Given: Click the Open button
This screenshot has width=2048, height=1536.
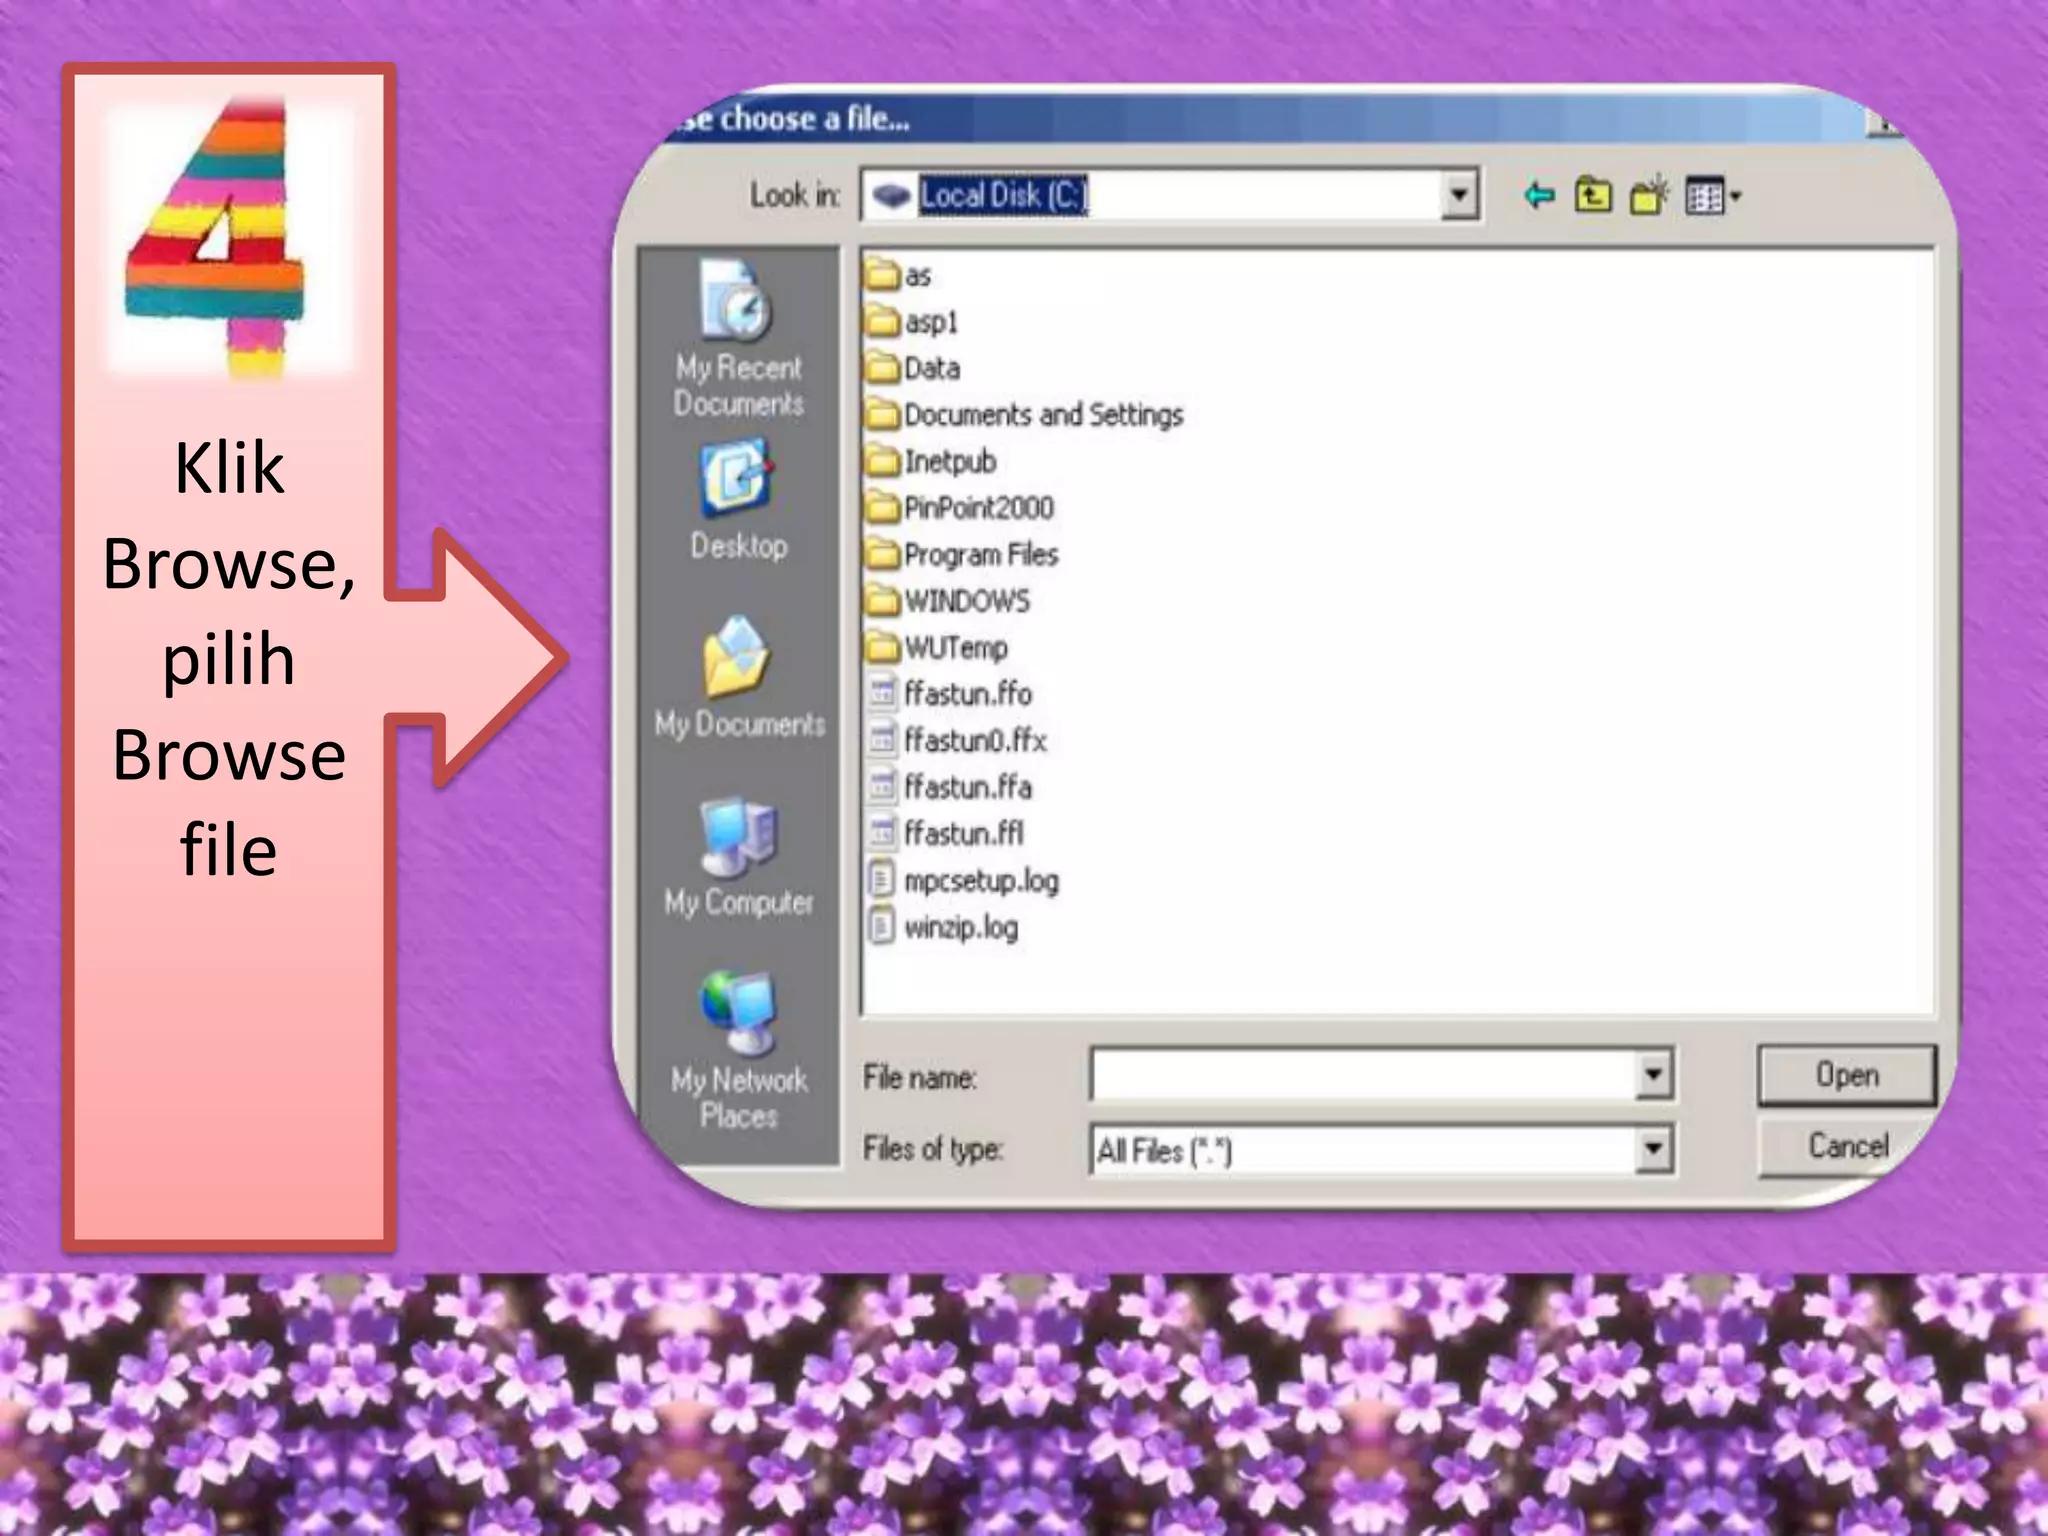Looking at the screenshot, I should pyautogui.click(x=1846, y=1075).
